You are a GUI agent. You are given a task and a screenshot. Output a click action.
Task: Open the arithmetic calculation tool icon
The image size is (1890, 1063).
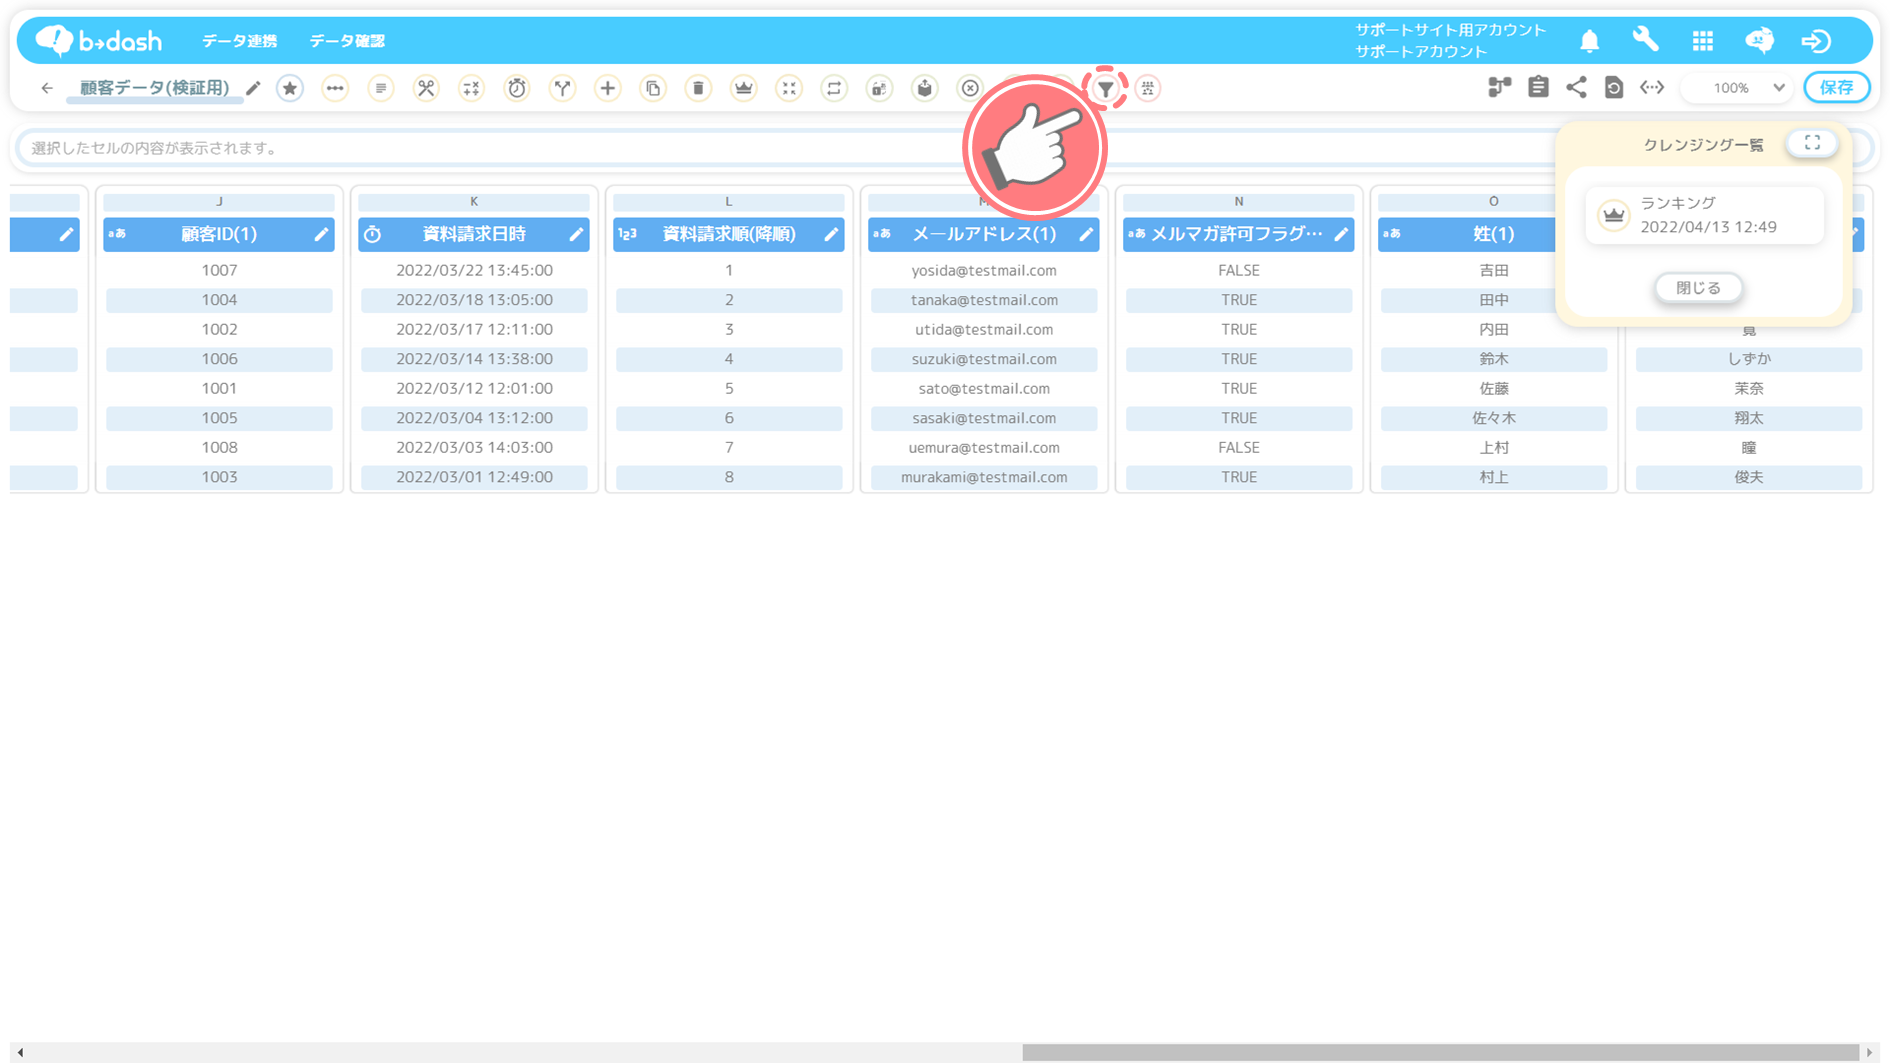point(471,88)
